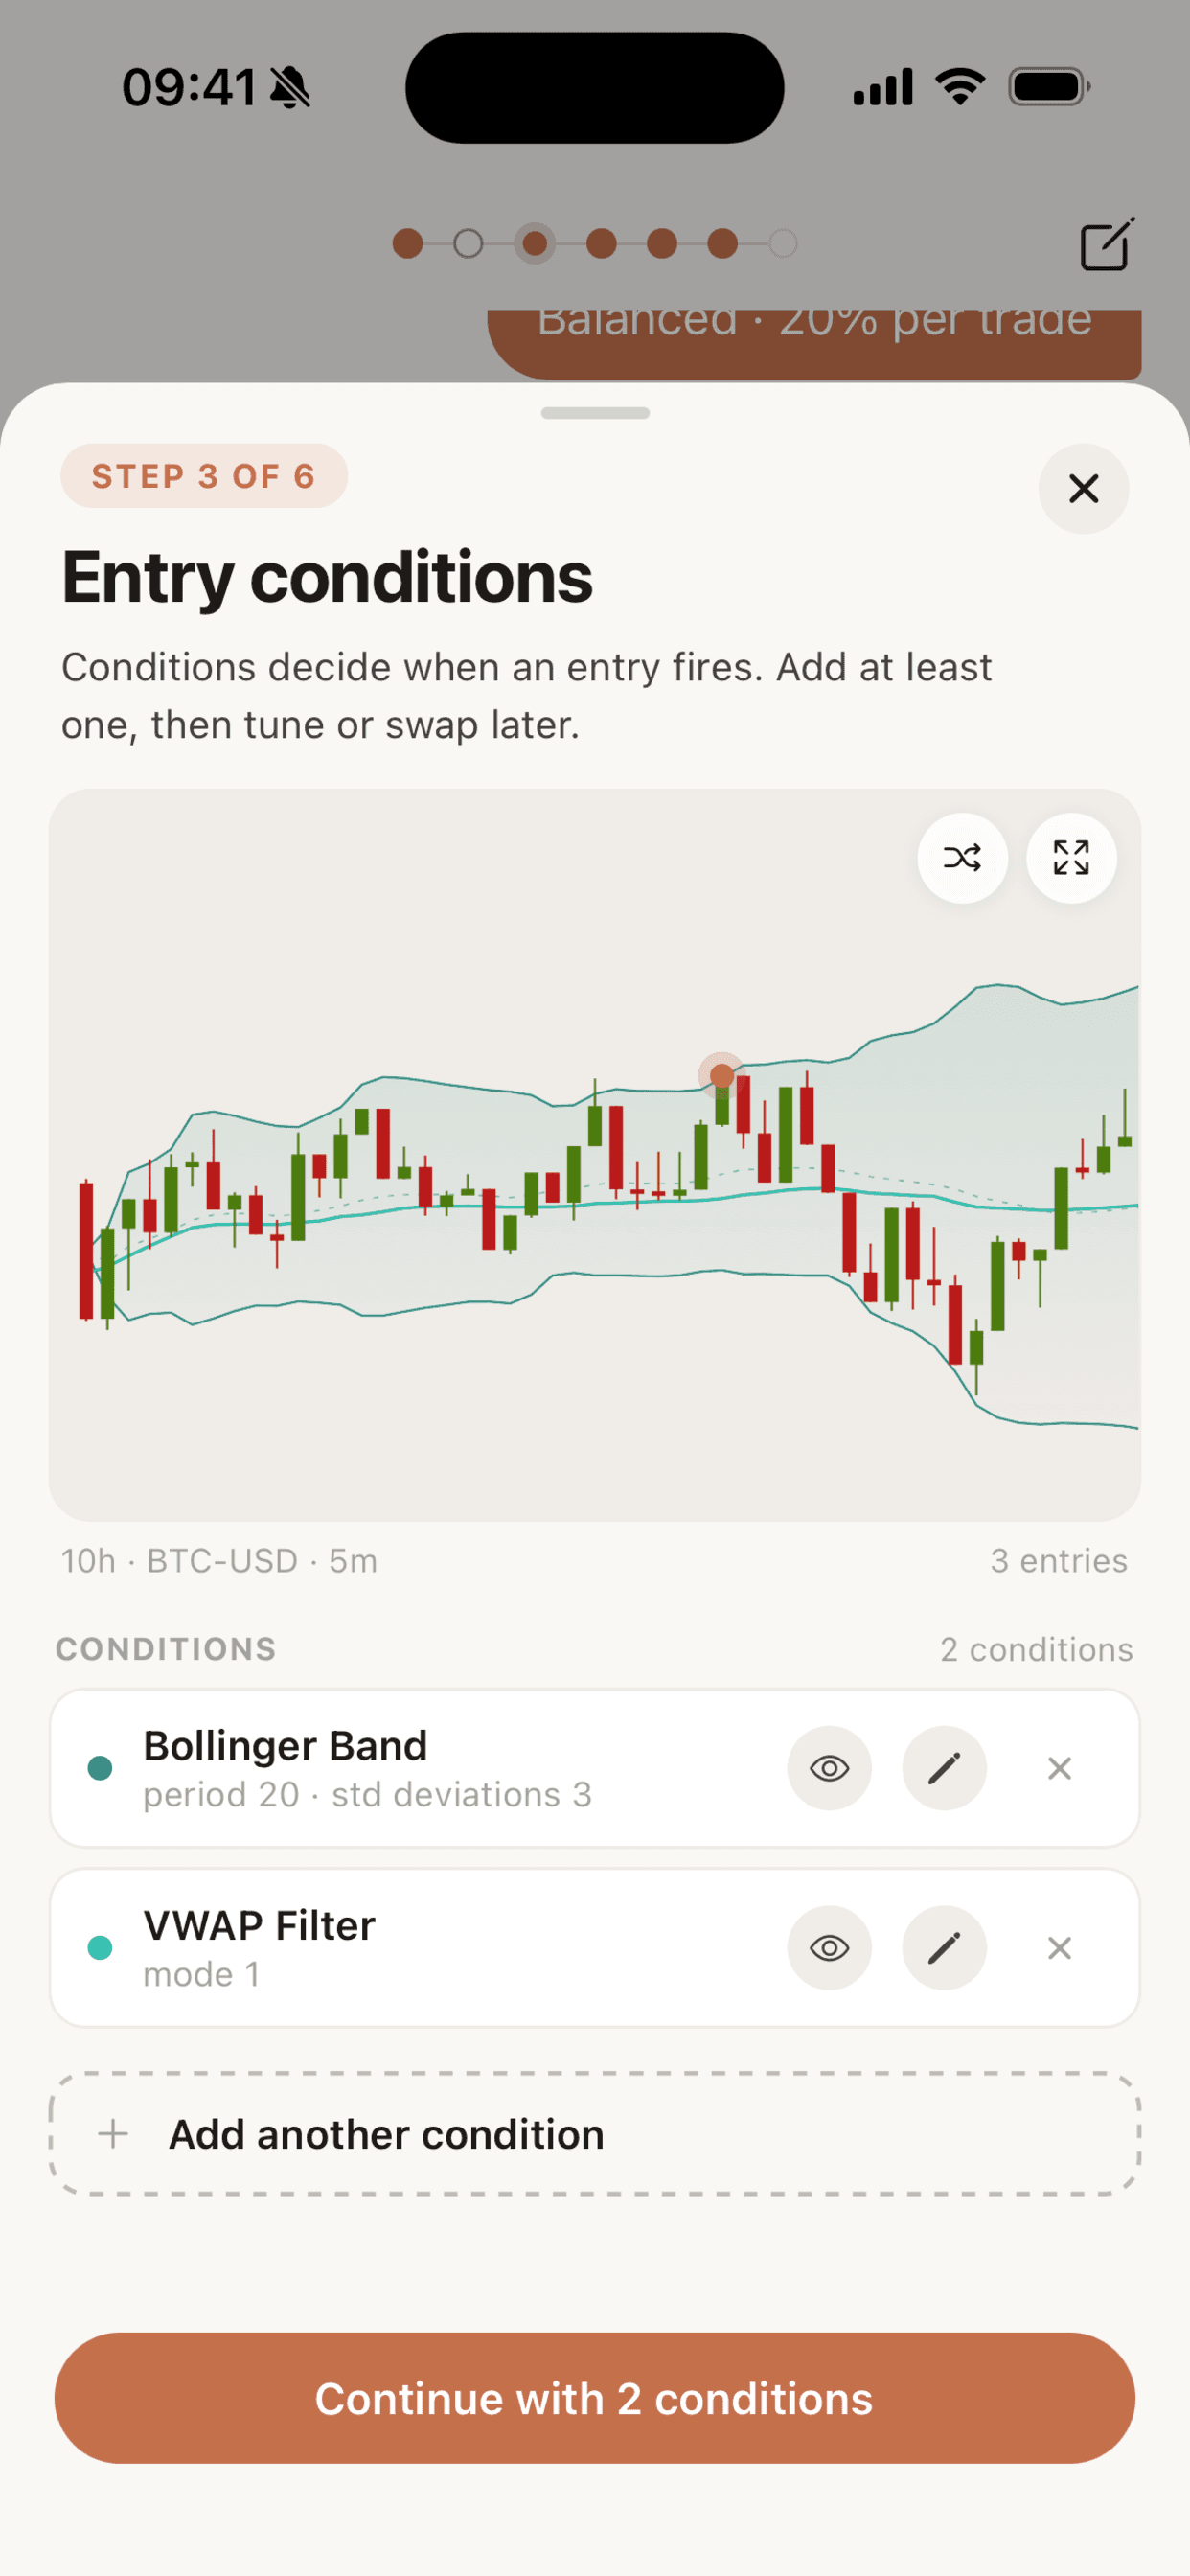The width and height of the screenshot is (1190, 2576).
Task: Close the Entry conditions sheet
Action: pyautogui.click(x=1084, y=489)
